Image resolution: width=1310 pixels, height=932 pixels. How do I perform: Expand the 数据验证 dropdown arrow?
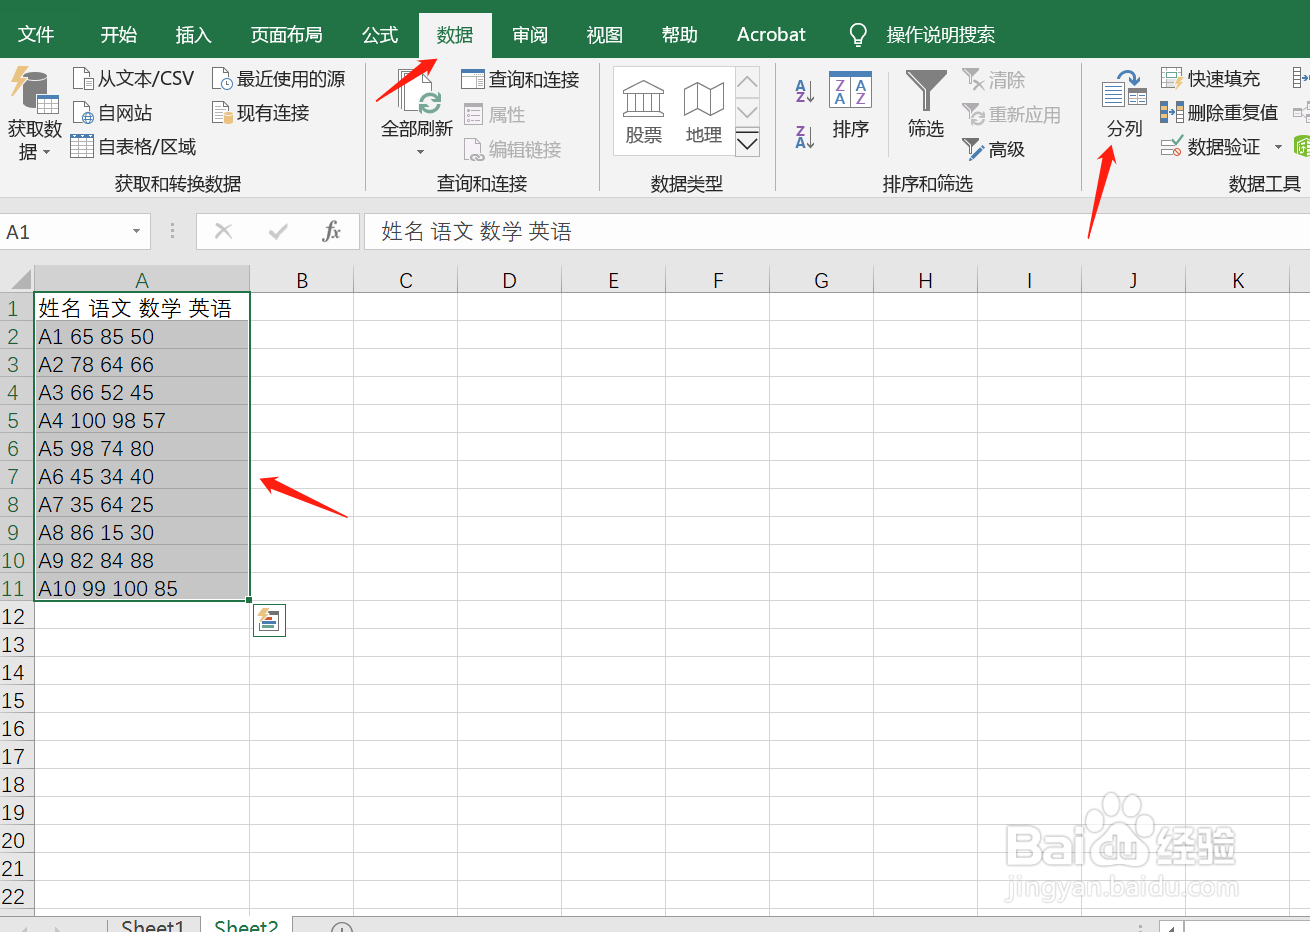[1278, 148]
